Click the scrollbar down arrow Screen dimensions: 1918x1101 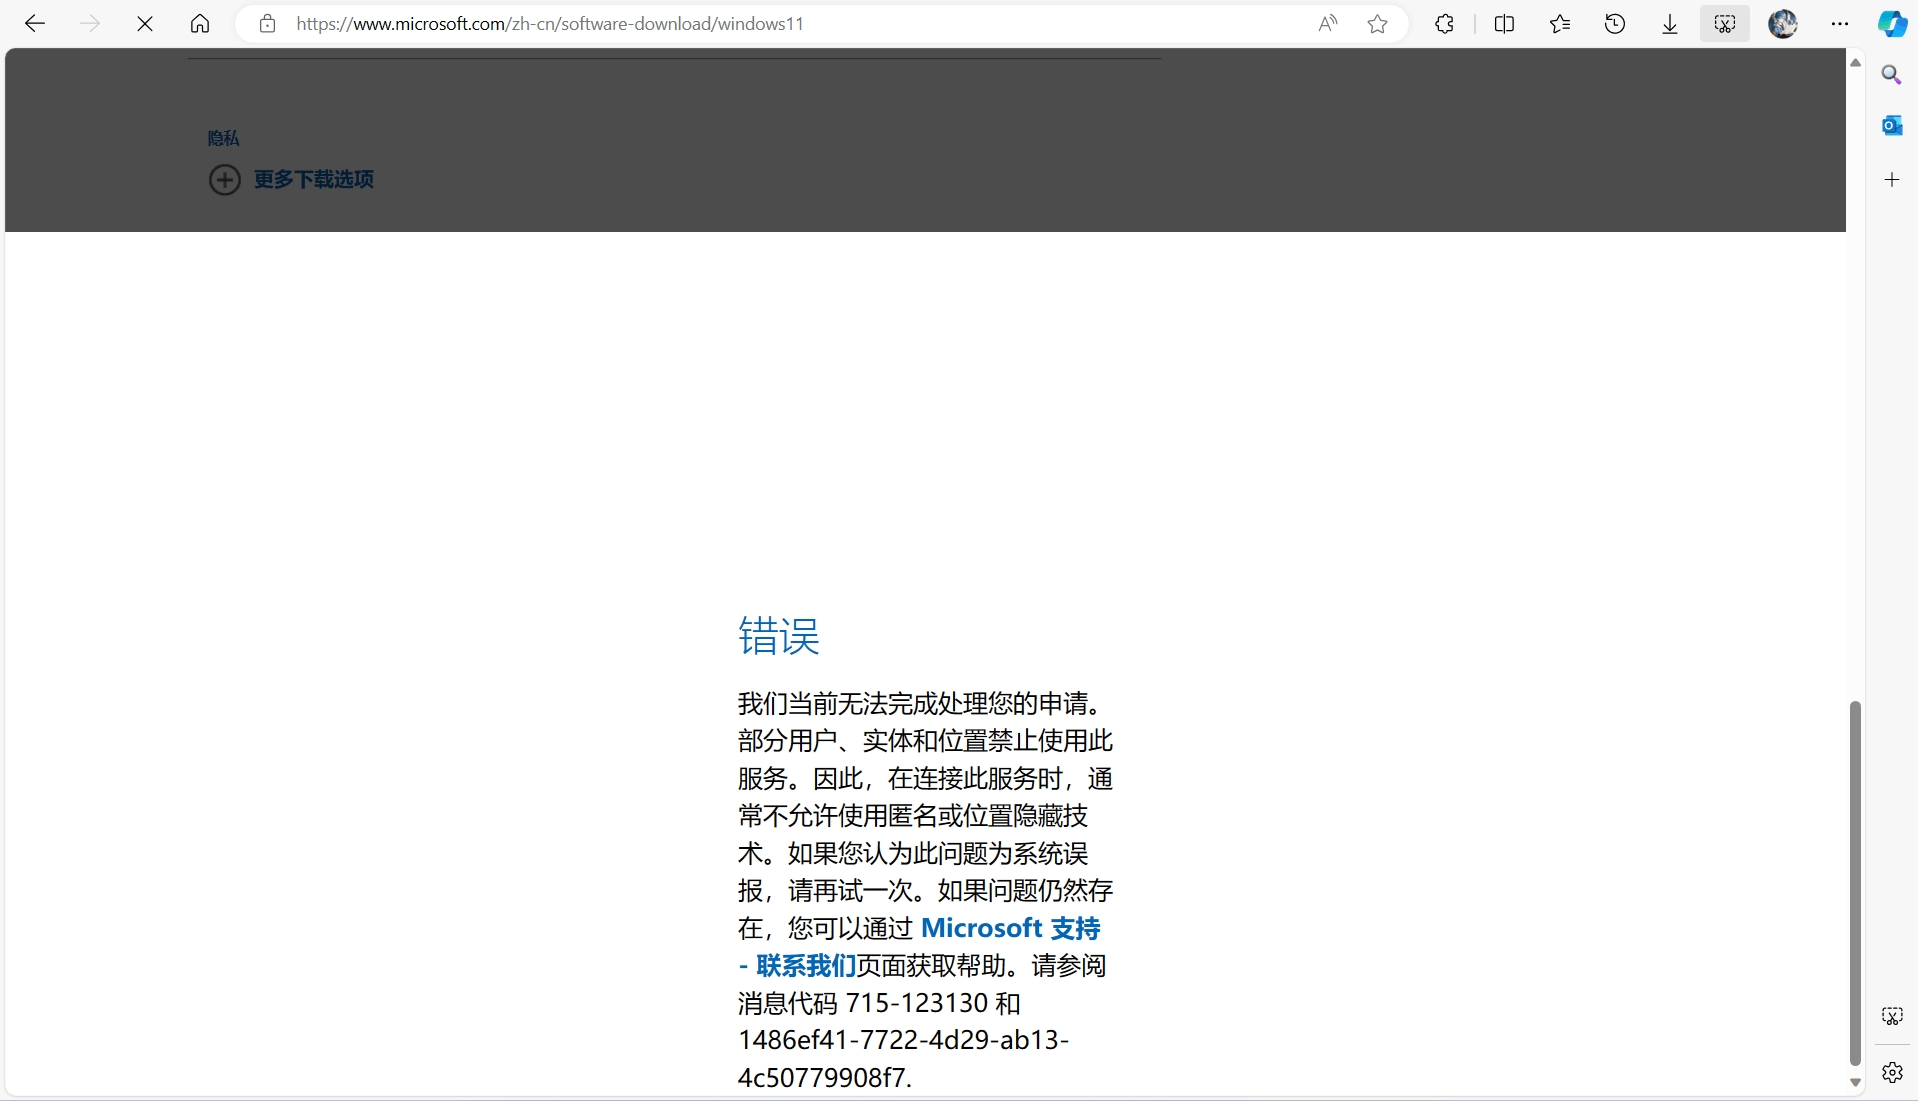tap(1855, 1082)
